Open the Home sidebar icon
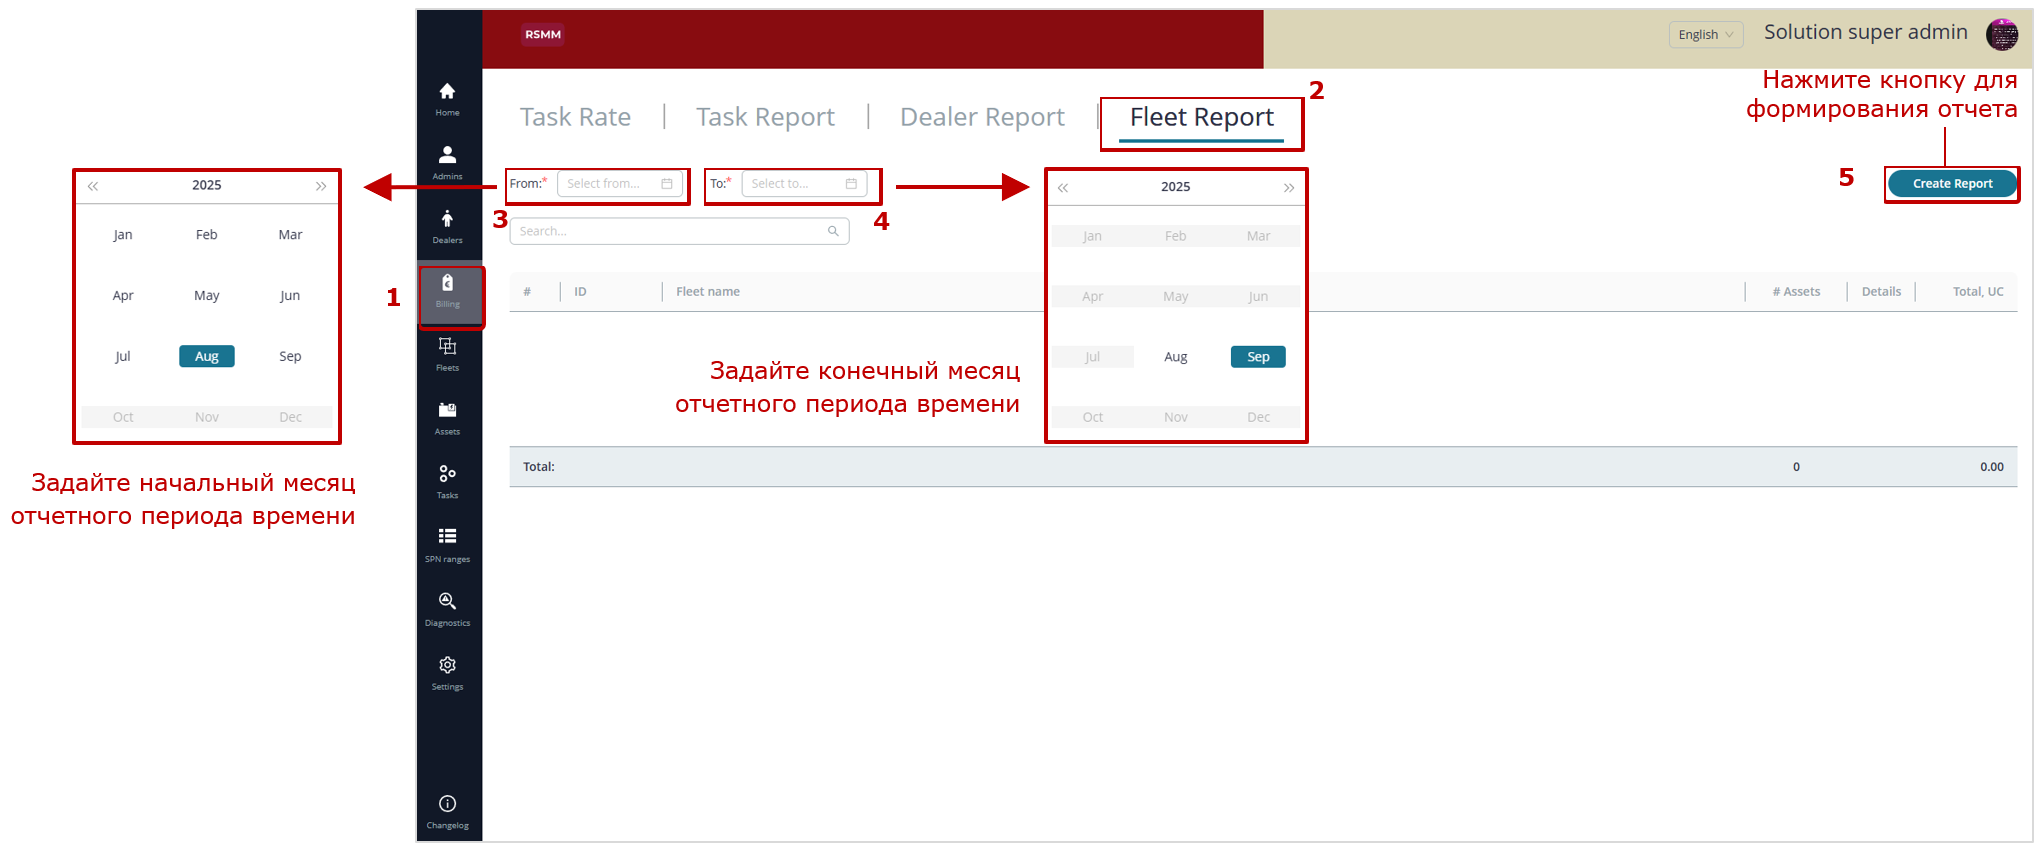 click(x=447, y=98)
